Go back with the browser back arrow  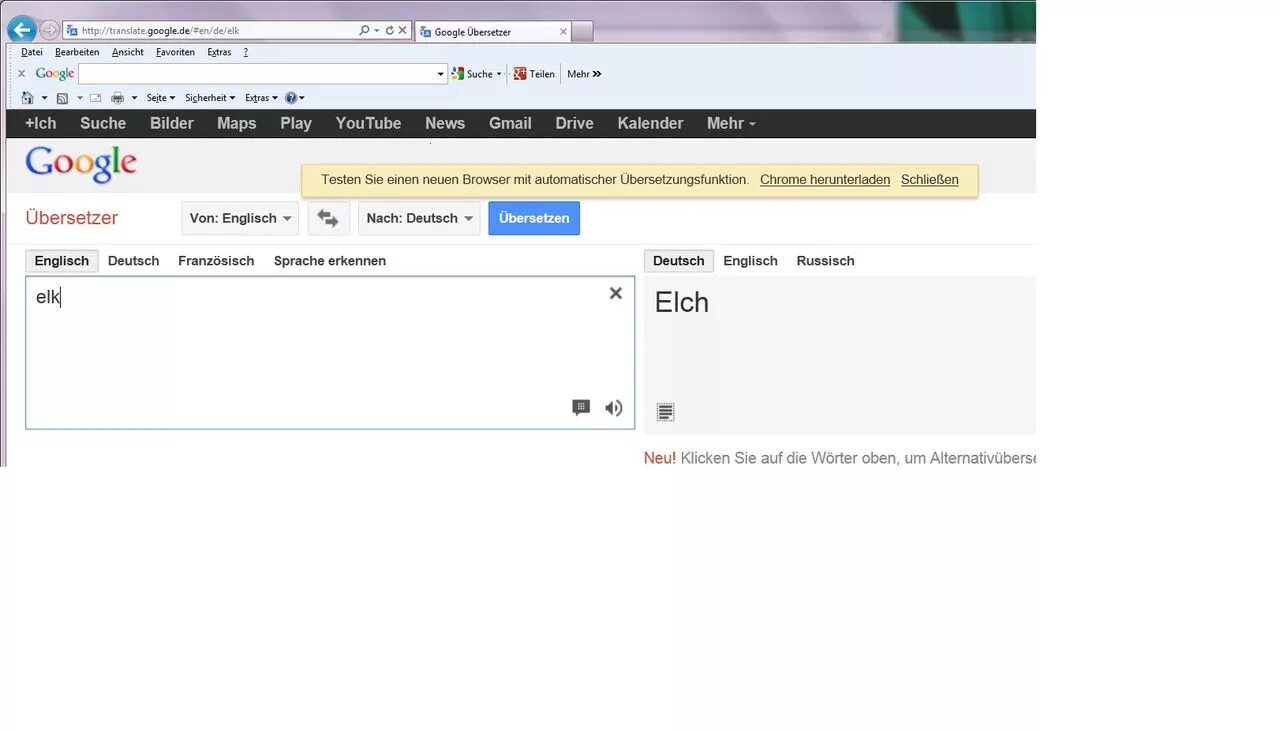click(x=21, y=30)
